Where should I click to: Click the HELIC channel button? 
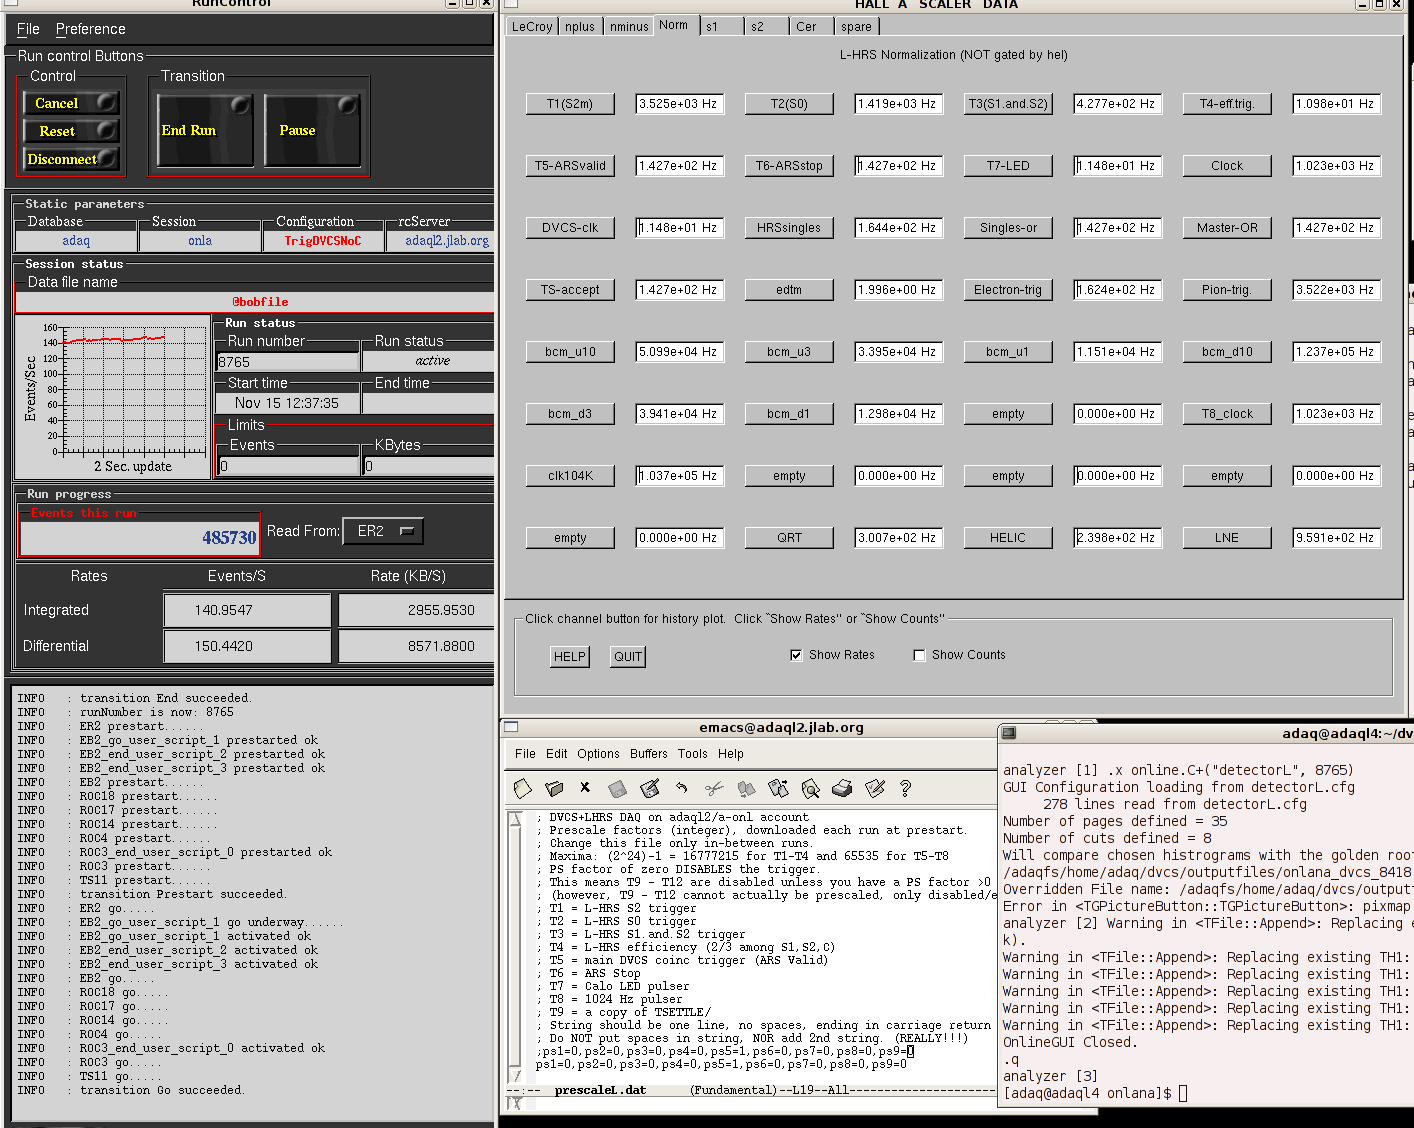pos(1008,538)
